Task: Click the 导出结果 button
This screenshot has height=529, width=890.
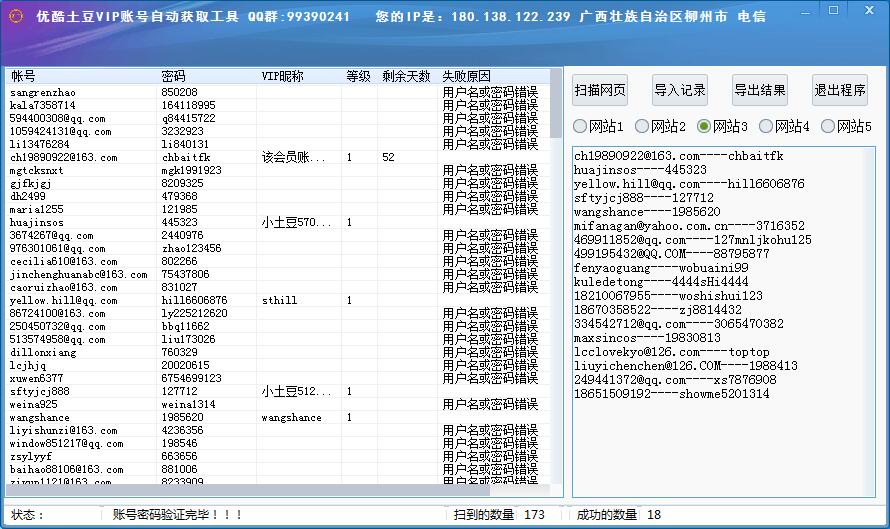Action: tap(760, 90)
